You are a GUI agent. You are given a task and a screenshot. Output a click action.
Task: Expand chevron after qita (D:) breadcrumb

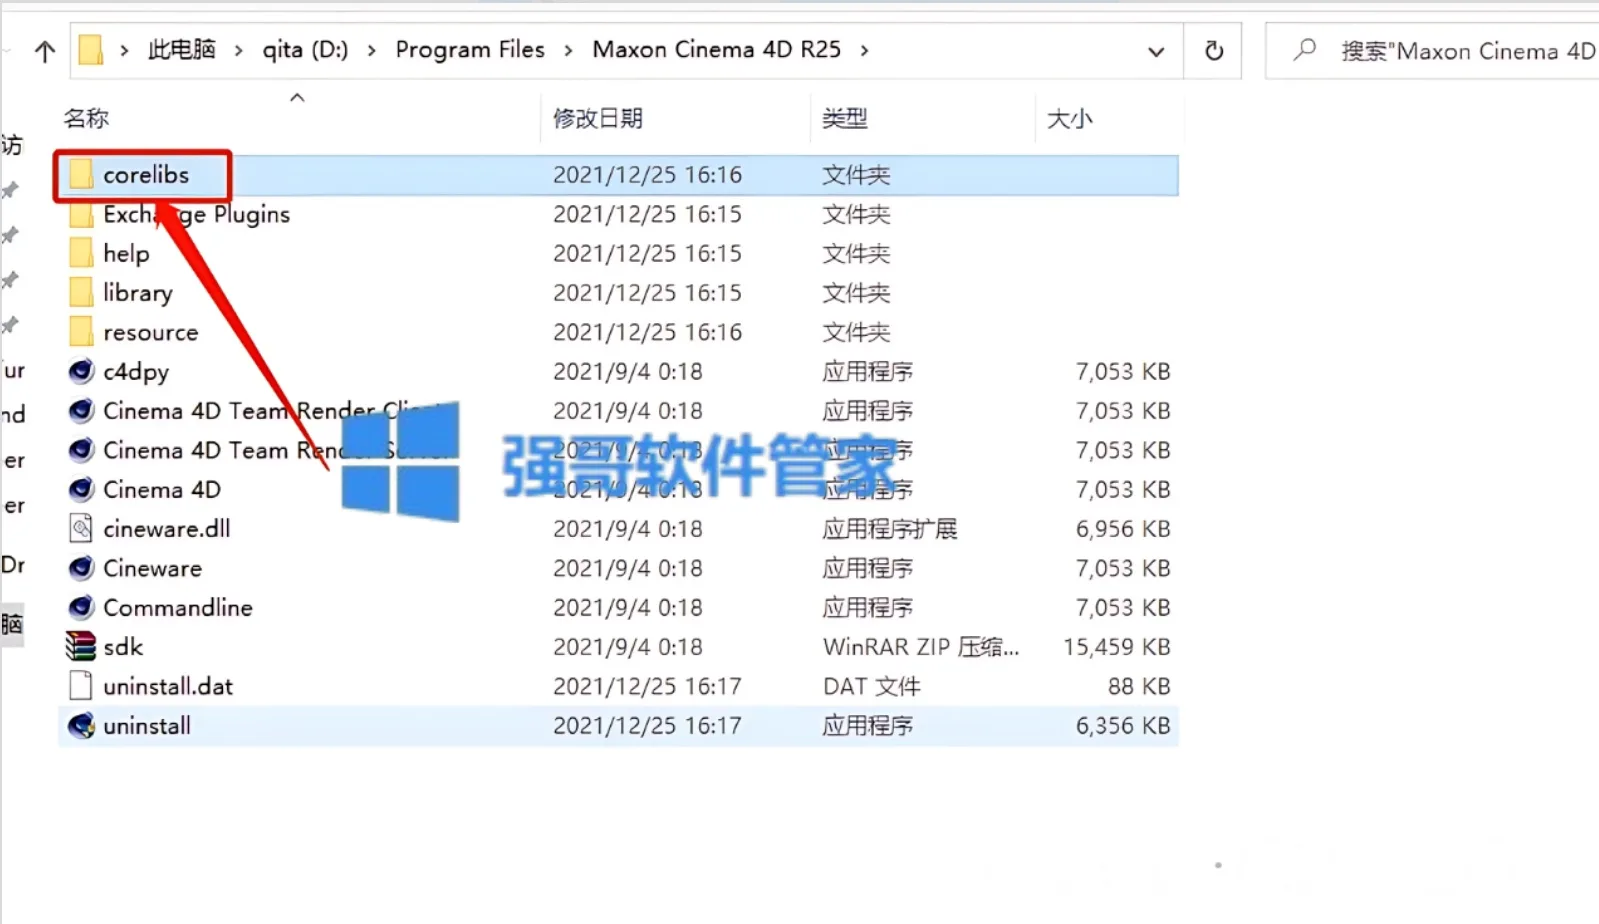tap(372, 51)
